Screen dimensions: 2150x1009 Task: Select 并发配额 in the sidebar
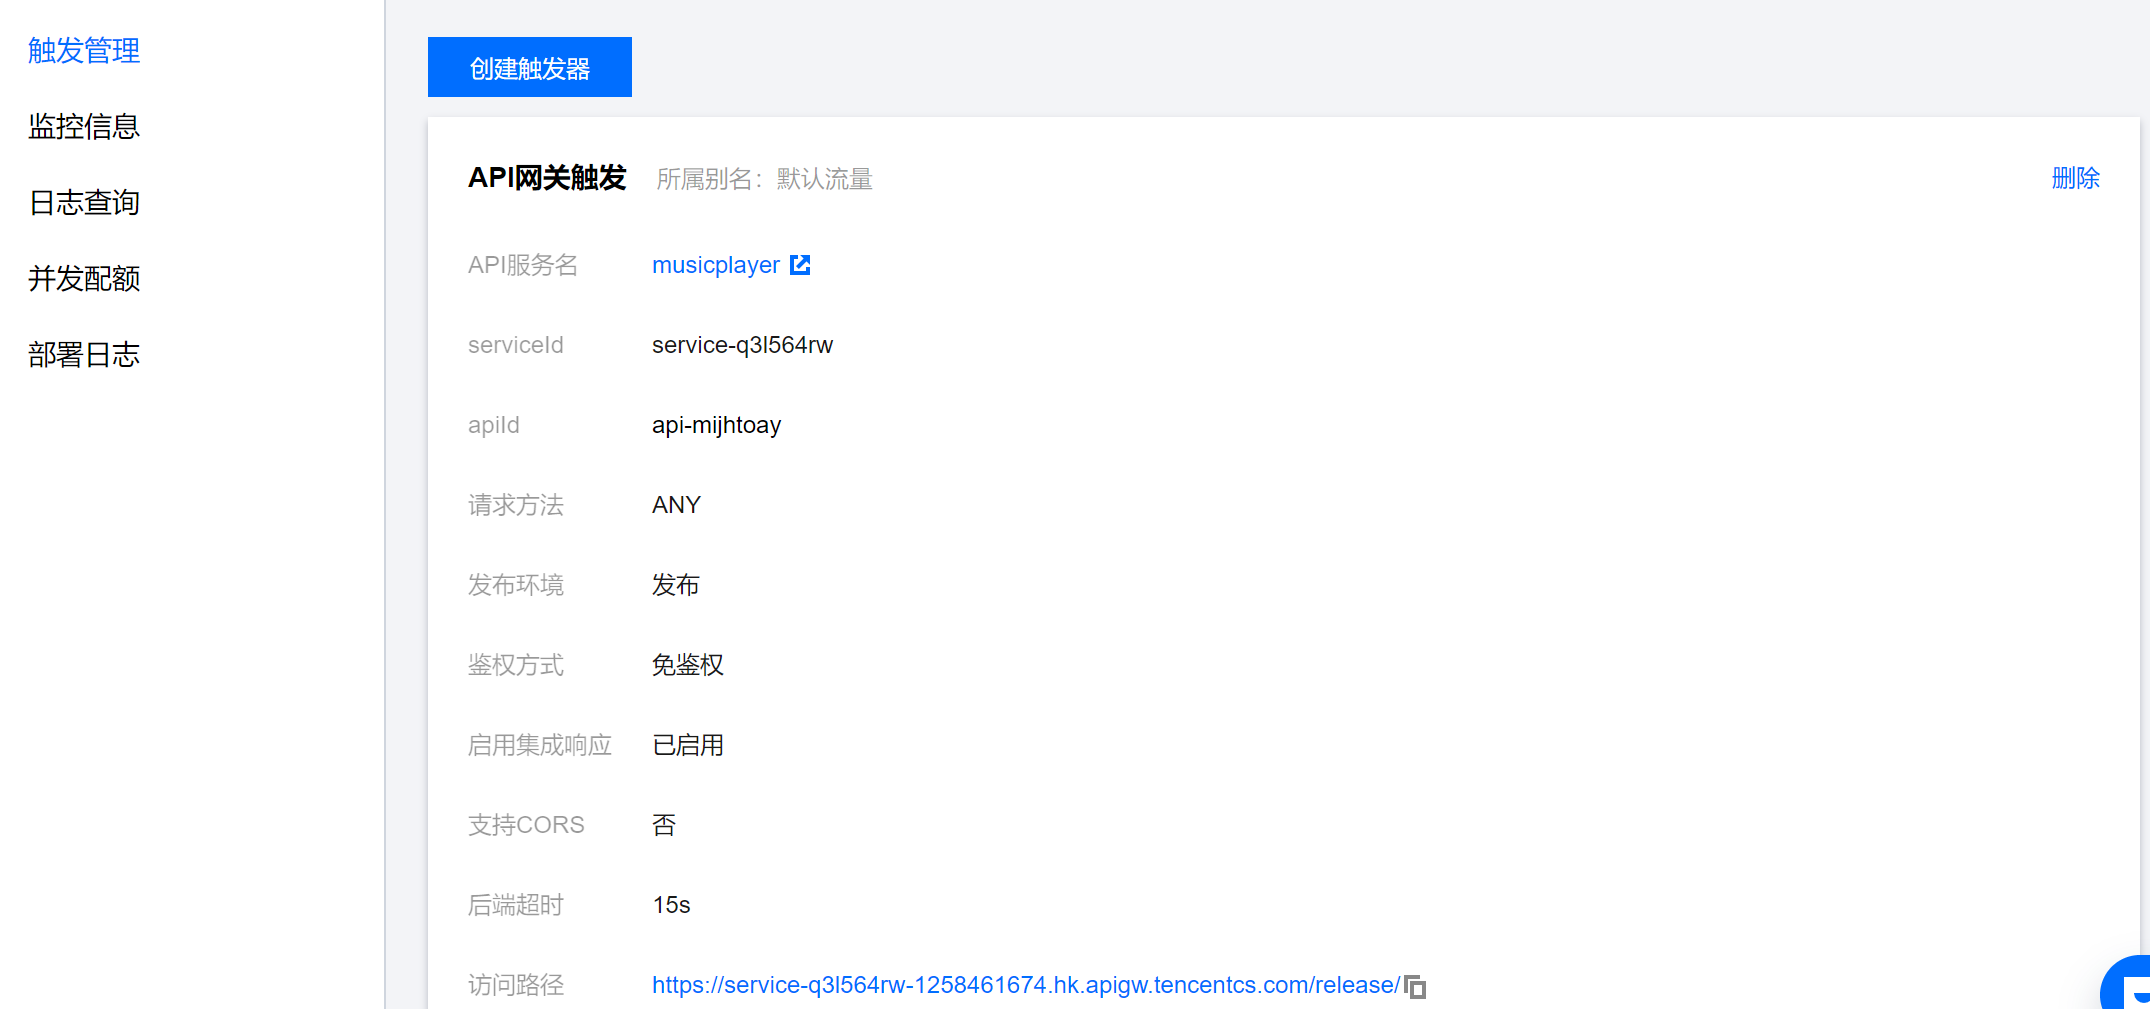[x=84, y=278]
